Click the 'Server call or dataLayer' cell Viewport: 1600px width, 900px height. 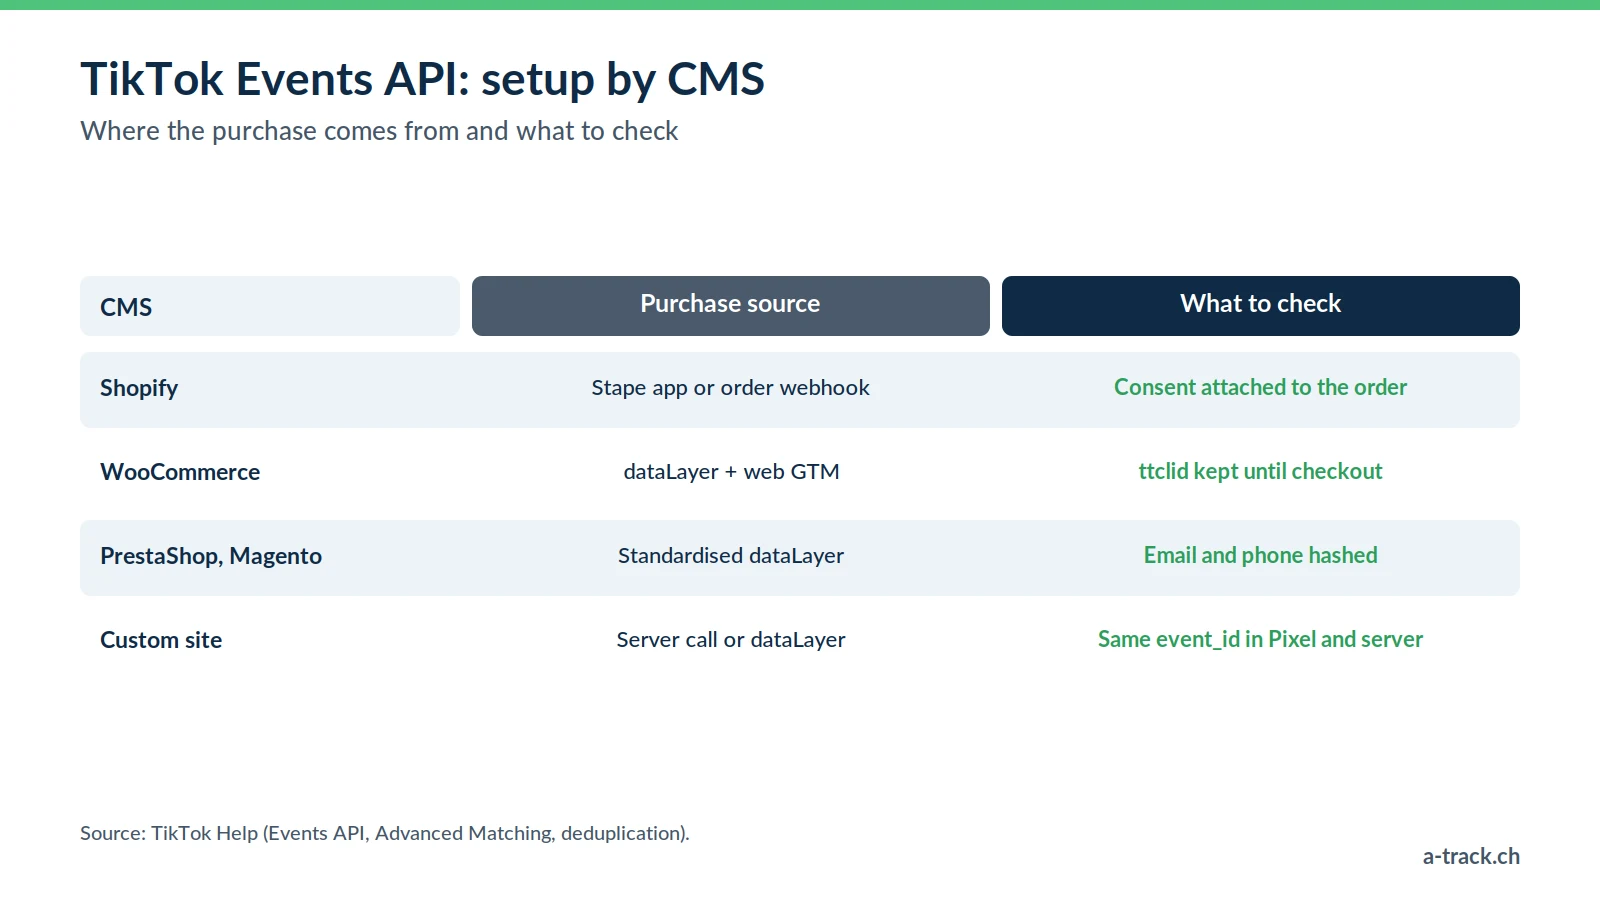pos(731,640)
